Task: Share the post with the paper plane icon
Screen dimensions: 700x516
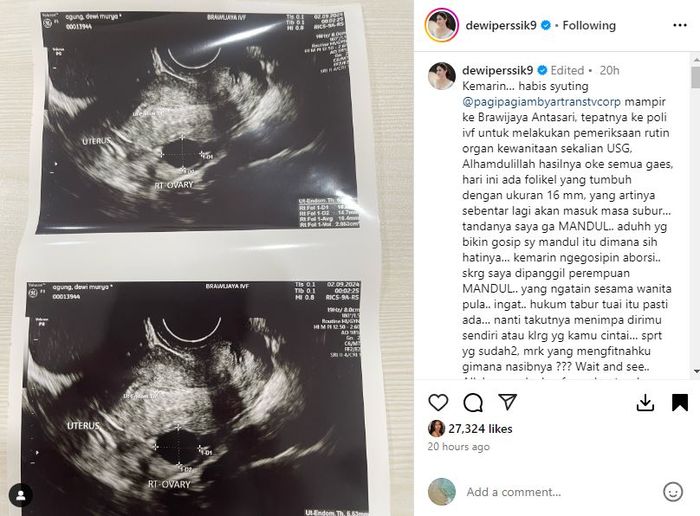Action: [x=508, y=402]
